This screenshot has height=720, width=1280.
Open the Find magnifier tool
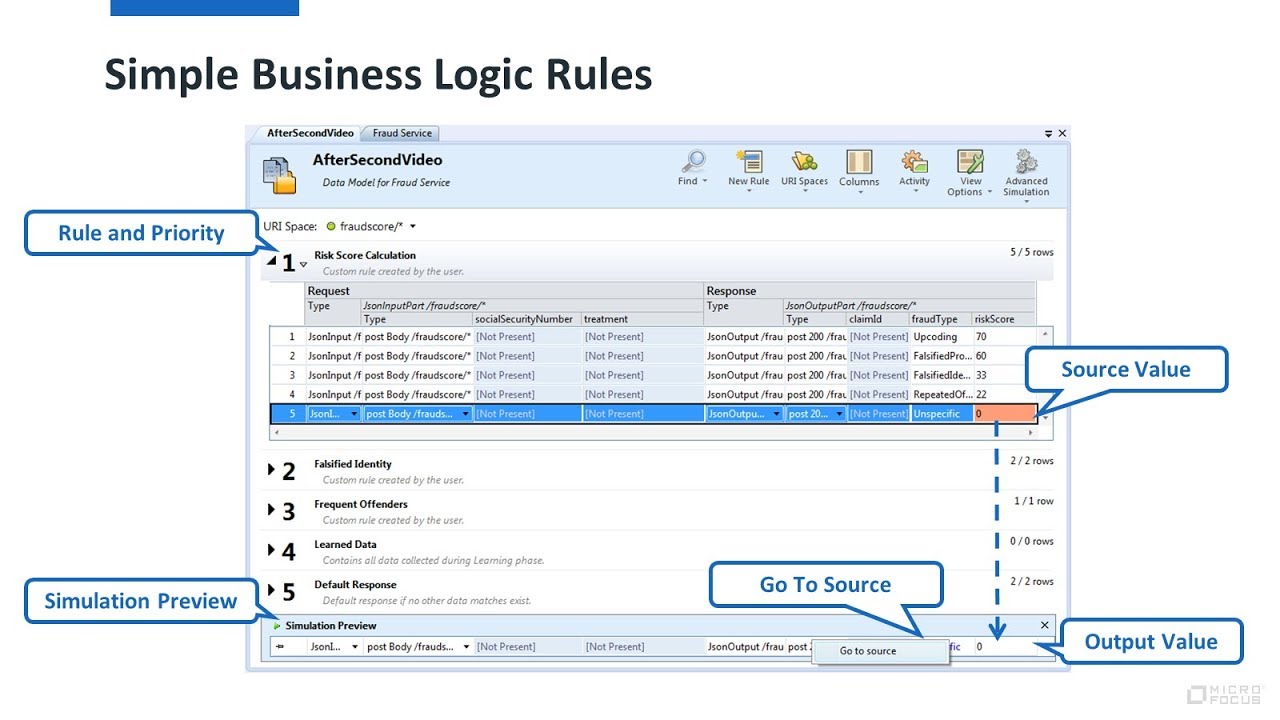(692, 162)
